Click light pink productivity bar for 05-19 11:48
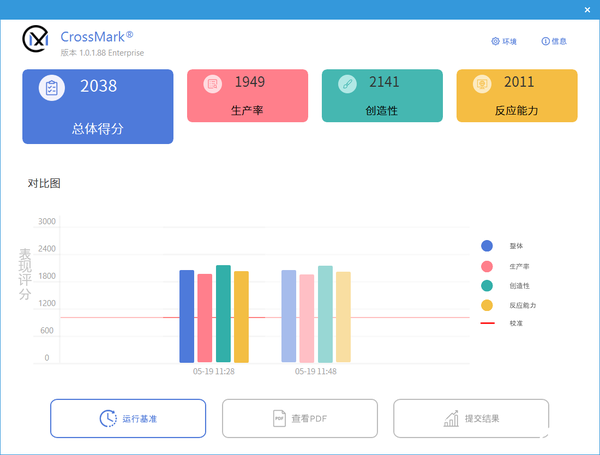 tap(307, 318)
